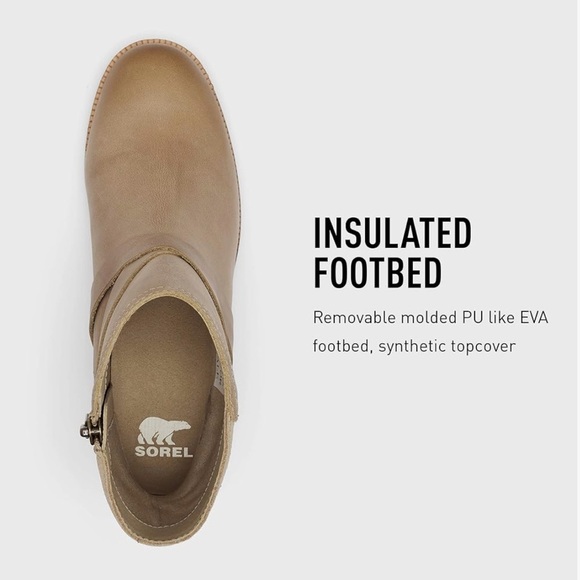The width and height of the screenshot is (580, 580).
Task: Click the metal zipper pull on the boot
Action: pyautogui.click(x=88, y=429)
